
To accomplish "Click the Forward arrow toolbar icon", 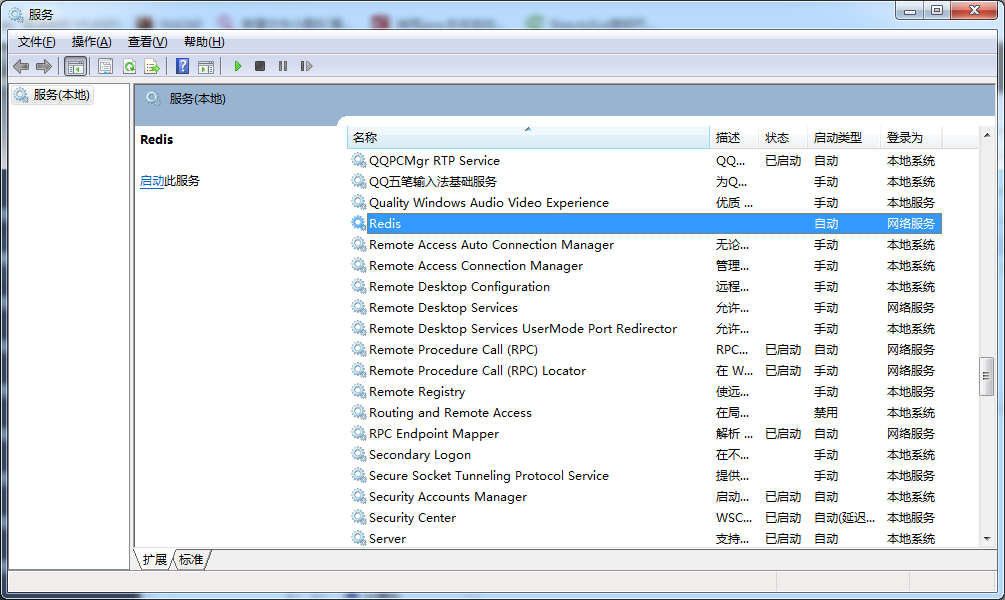I will click(x=44, y=66).
